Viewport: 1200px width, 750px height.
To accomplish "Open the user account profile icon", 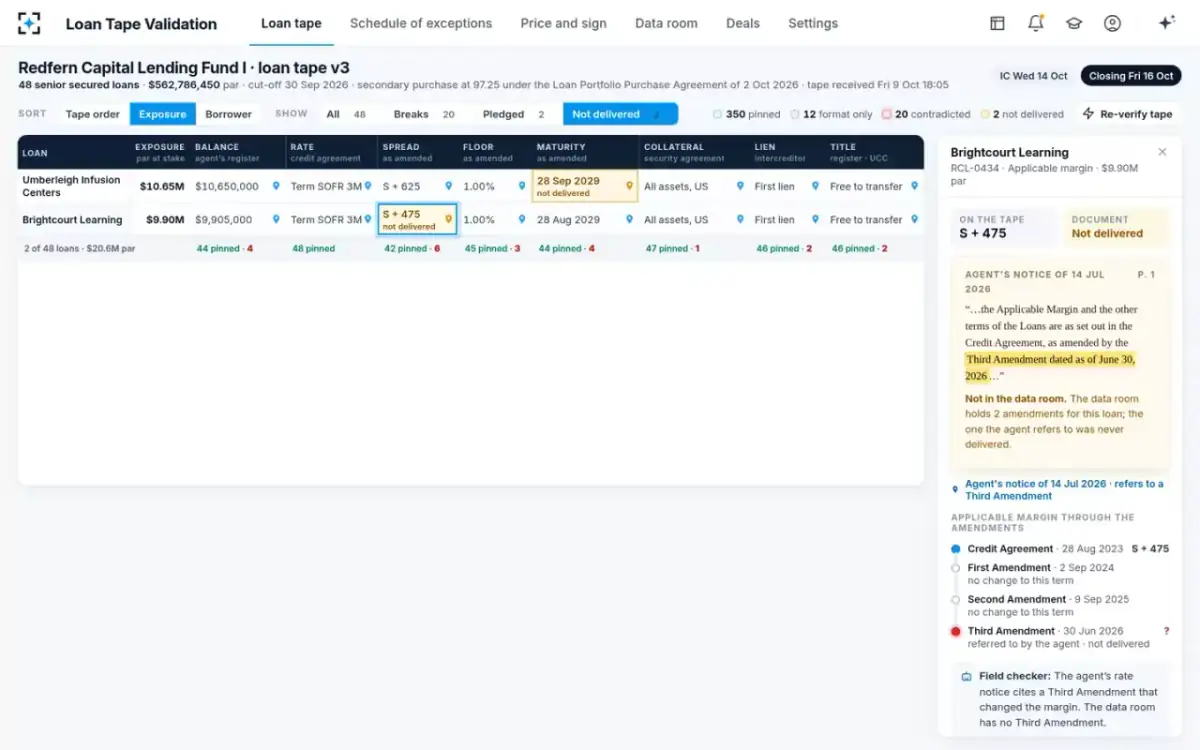I will pos(1112,23).
